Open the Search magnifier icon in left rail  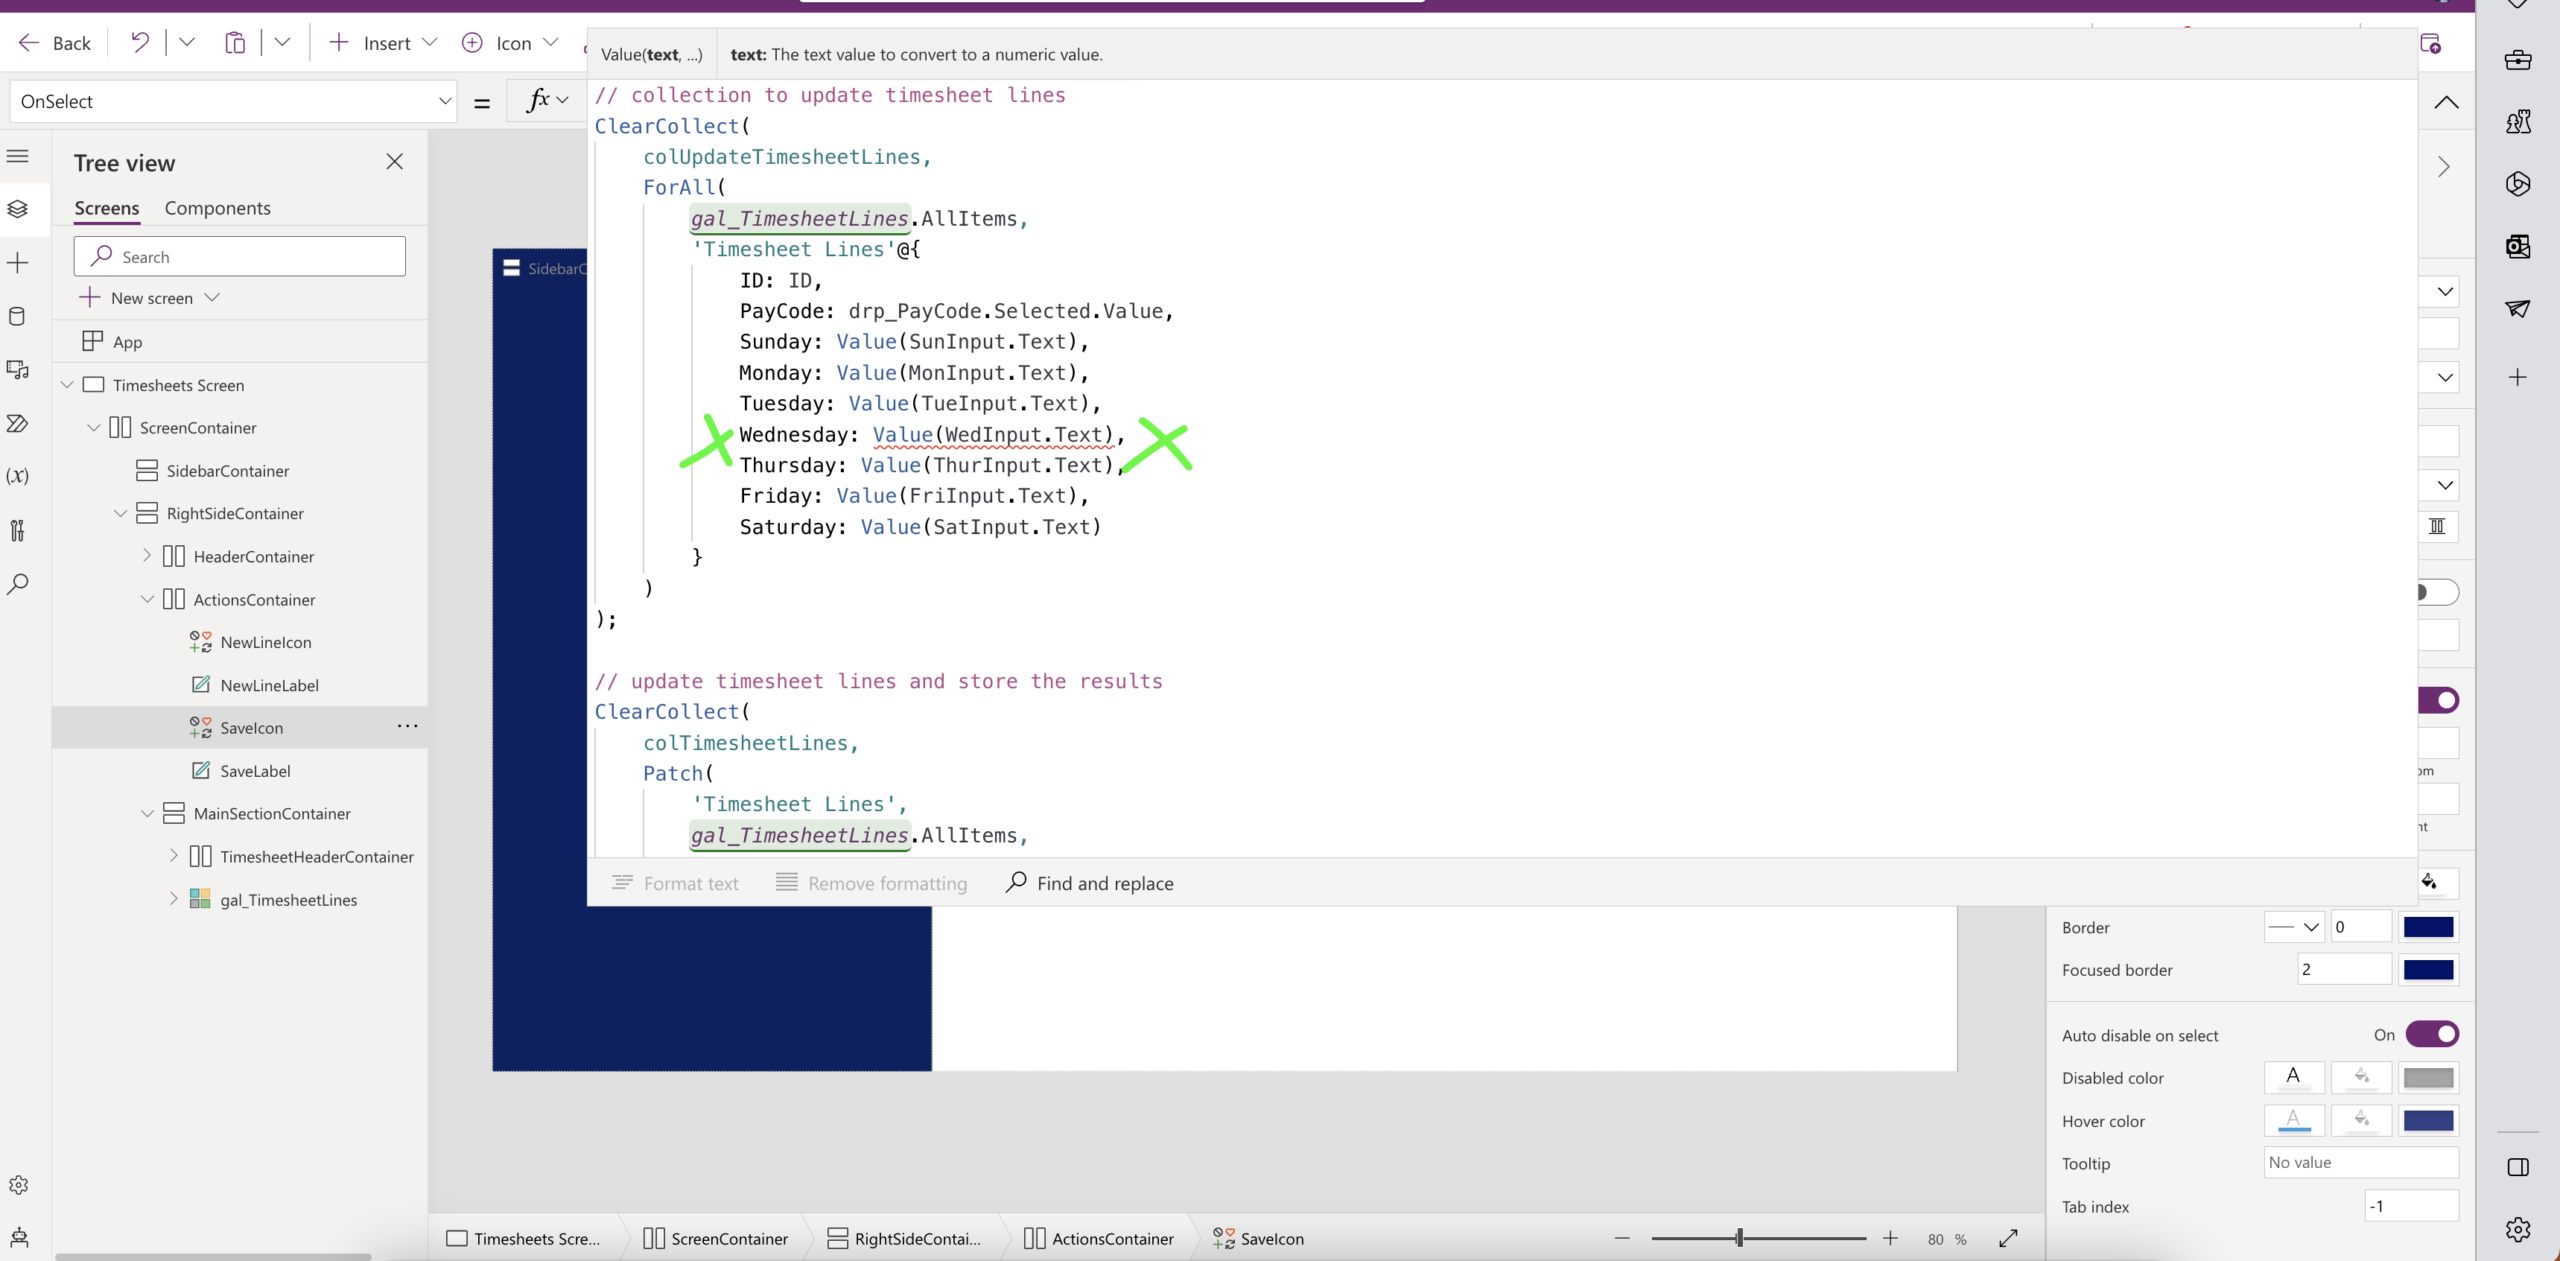click(x=17, y=584)
